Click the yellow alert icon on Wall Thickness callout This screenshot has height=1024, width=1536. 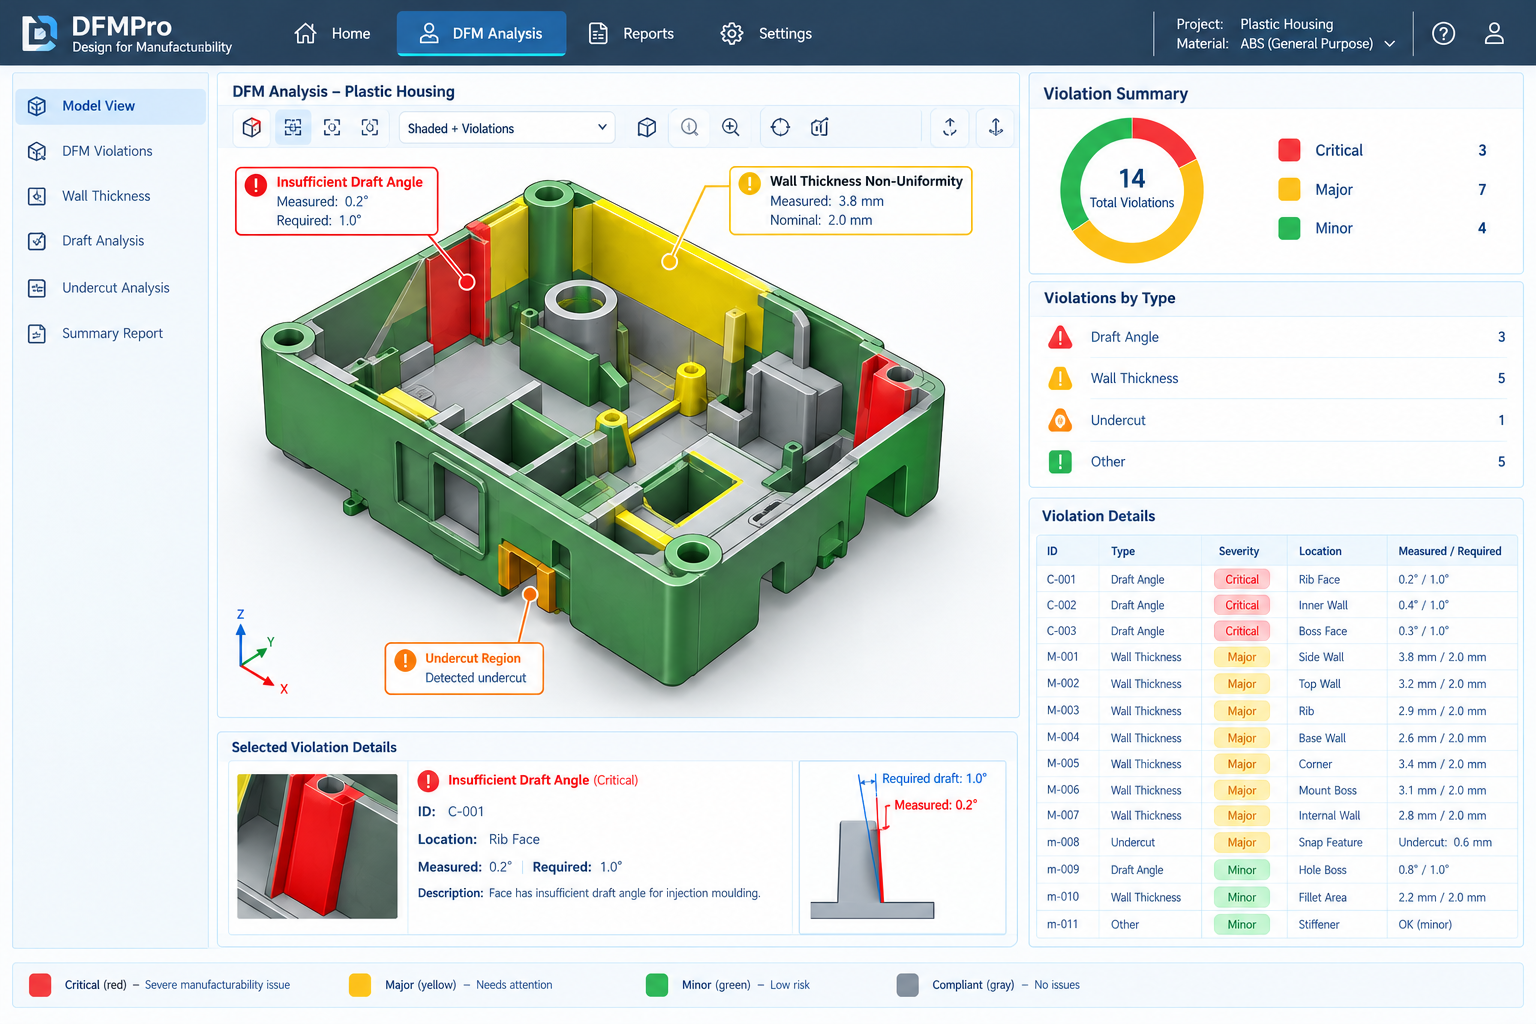(749, 184)
